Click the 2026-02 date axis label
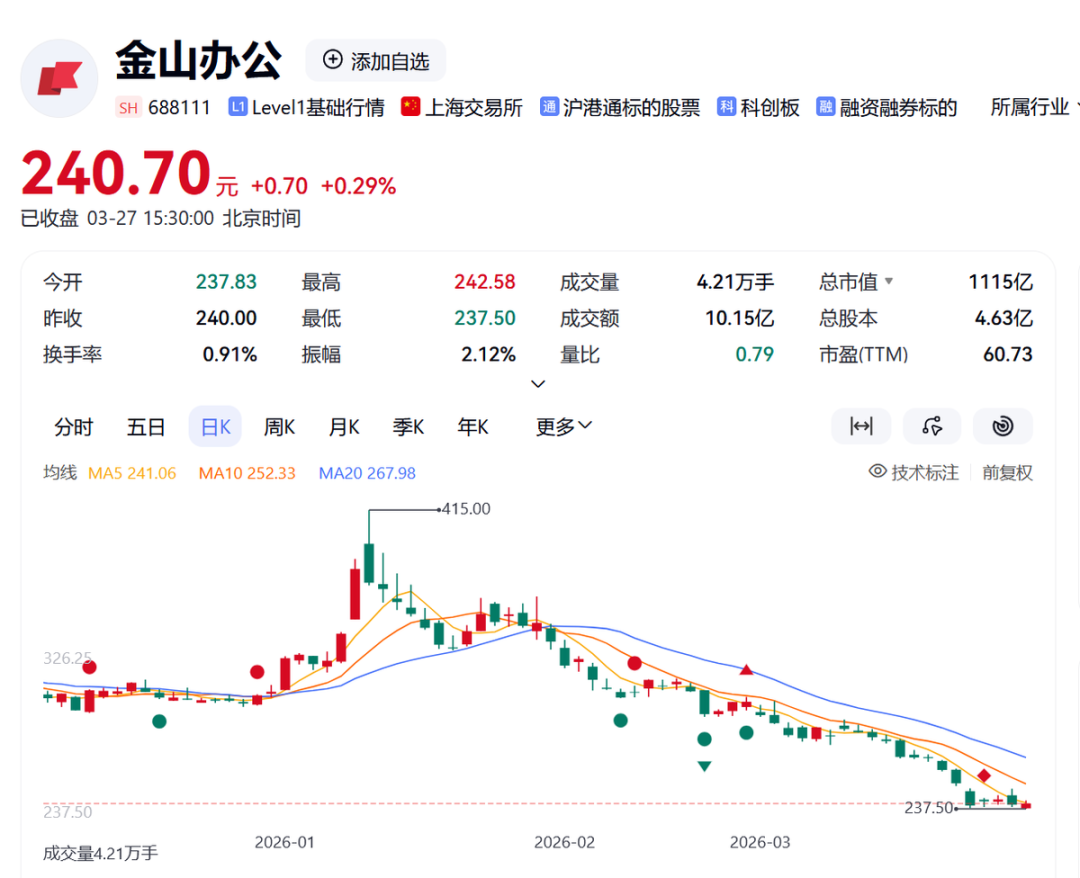Image resolution: width=1080 pixels, height=878 pixels. click(x=564, y=842)
